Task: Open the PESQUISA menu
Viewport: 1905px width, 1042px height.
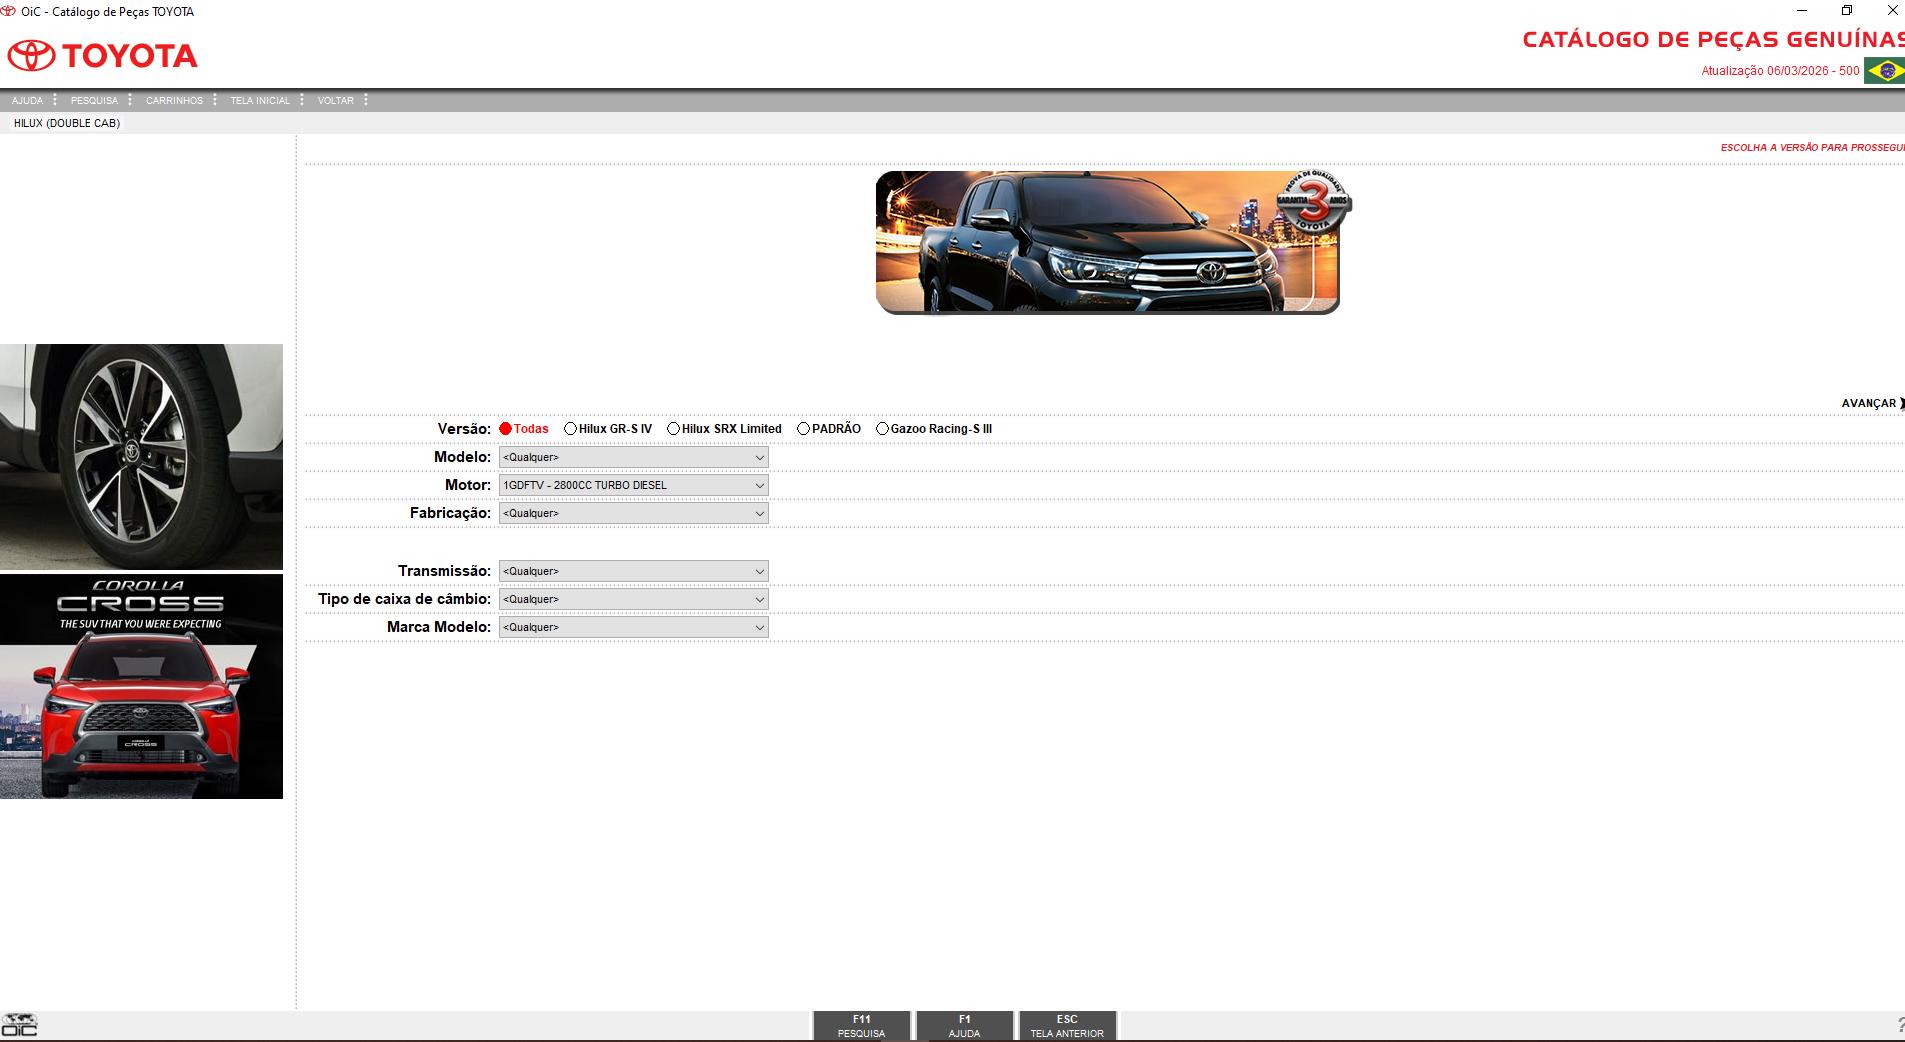Action: pos(94,100)
